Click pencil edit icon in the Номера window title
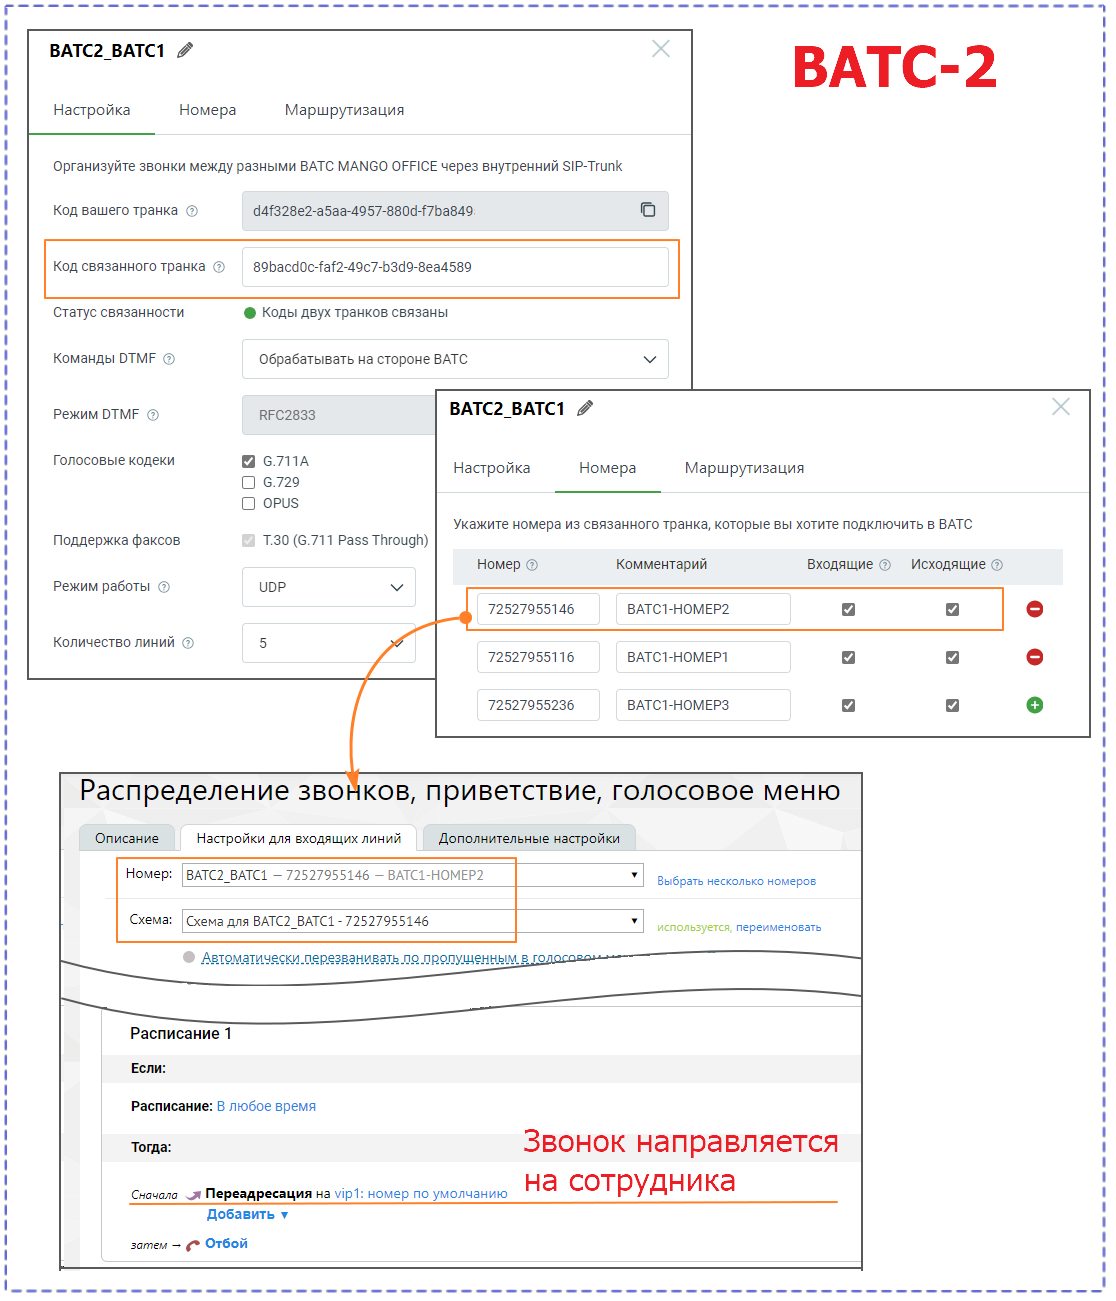Image resolution: width=1116 pixels, height=1301 pixels. click(585, 408)
